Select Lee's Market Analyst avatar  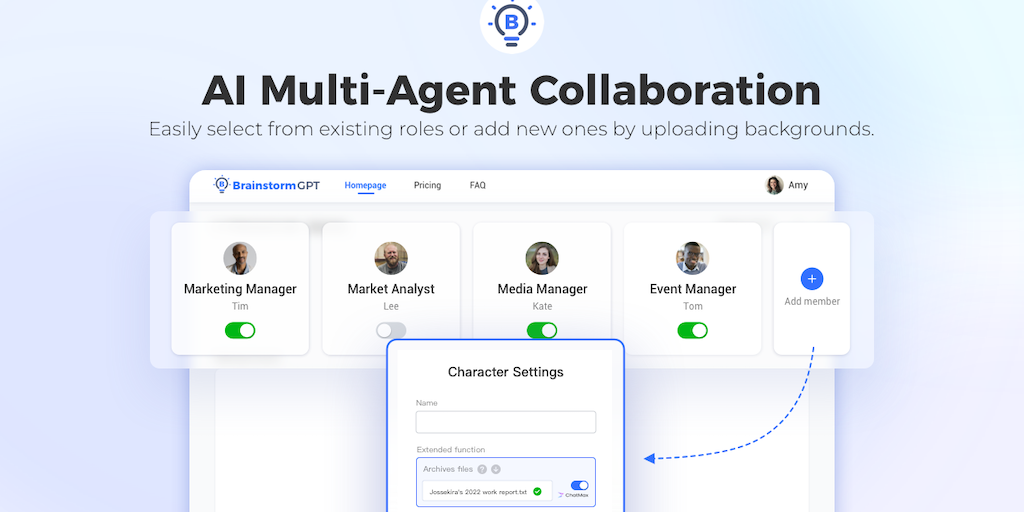[391, 258]
